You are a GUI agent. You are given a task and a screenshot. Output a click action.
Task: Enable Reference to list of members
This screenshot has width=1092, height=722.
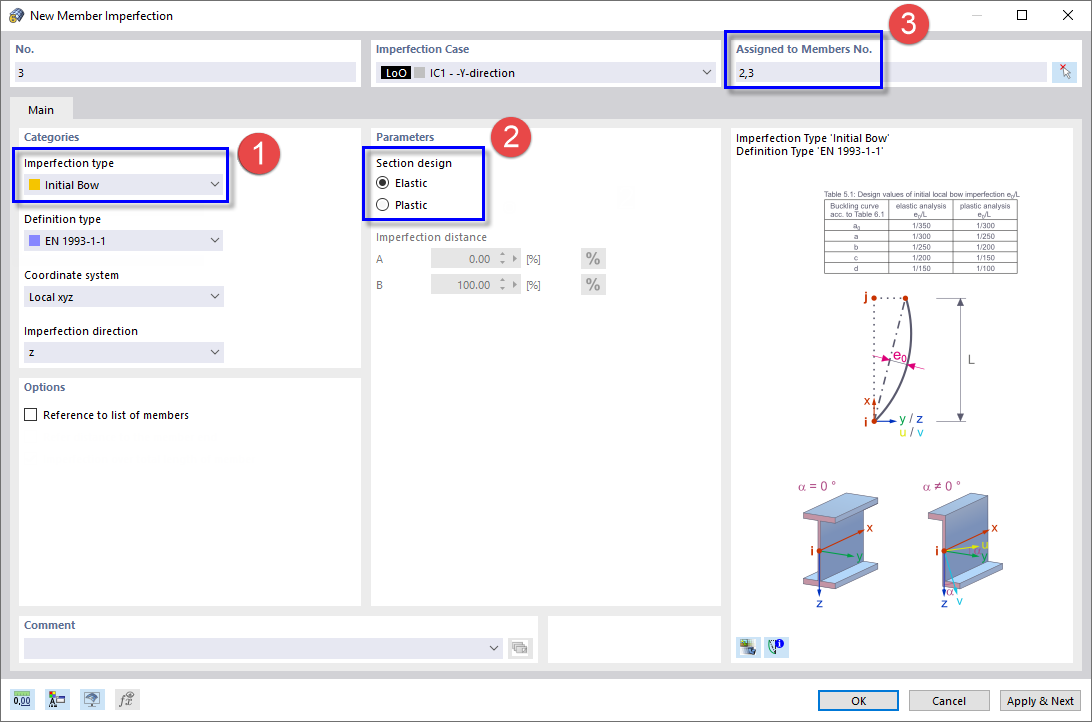(x=30, y=414)
